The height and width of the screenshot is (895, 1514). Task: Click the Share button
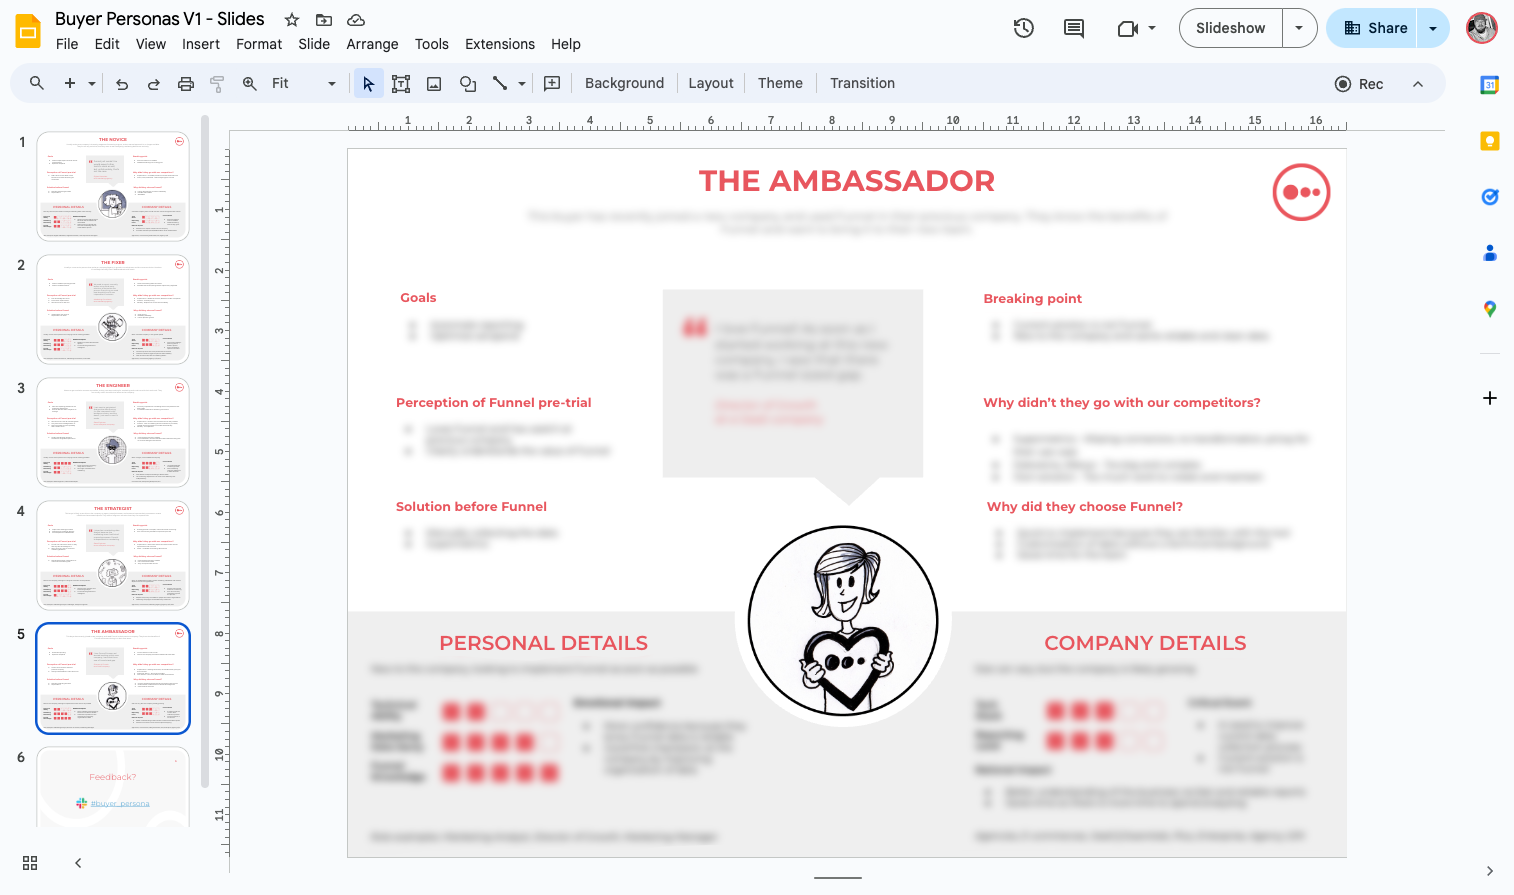coord(1373,28)
